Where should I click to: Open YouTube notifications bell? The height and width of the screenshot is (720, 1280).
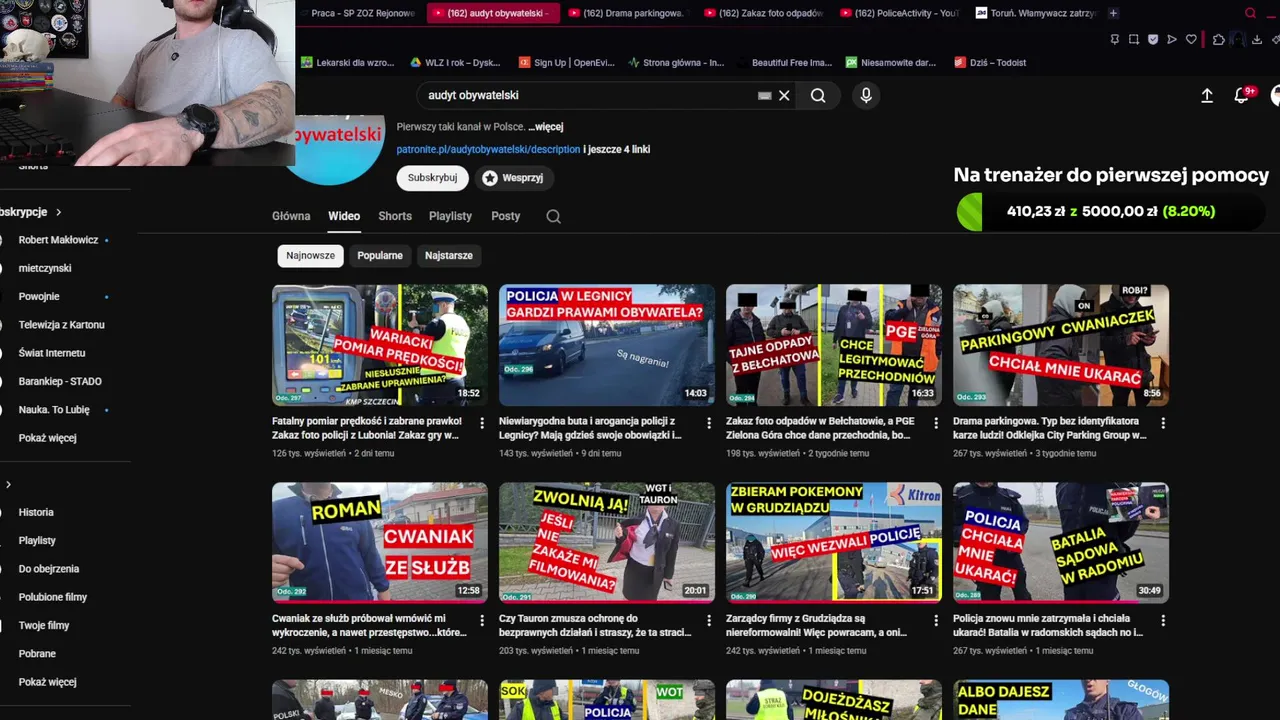tap(1242, 95)
